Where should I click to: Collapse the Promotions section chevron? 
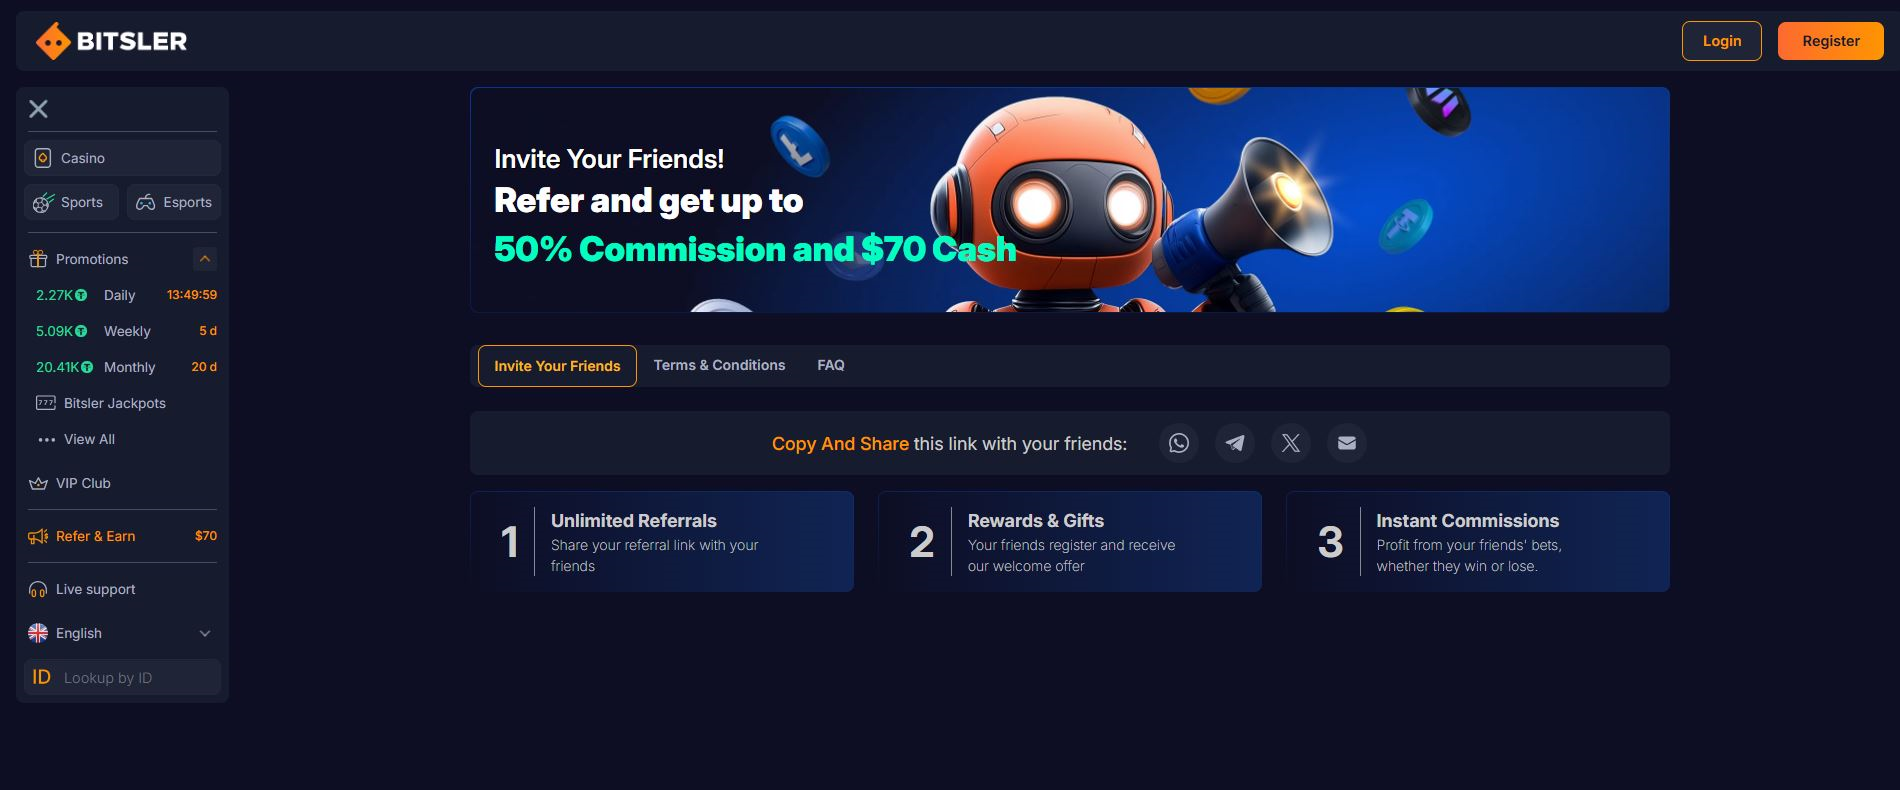click(x=205, y=259)
